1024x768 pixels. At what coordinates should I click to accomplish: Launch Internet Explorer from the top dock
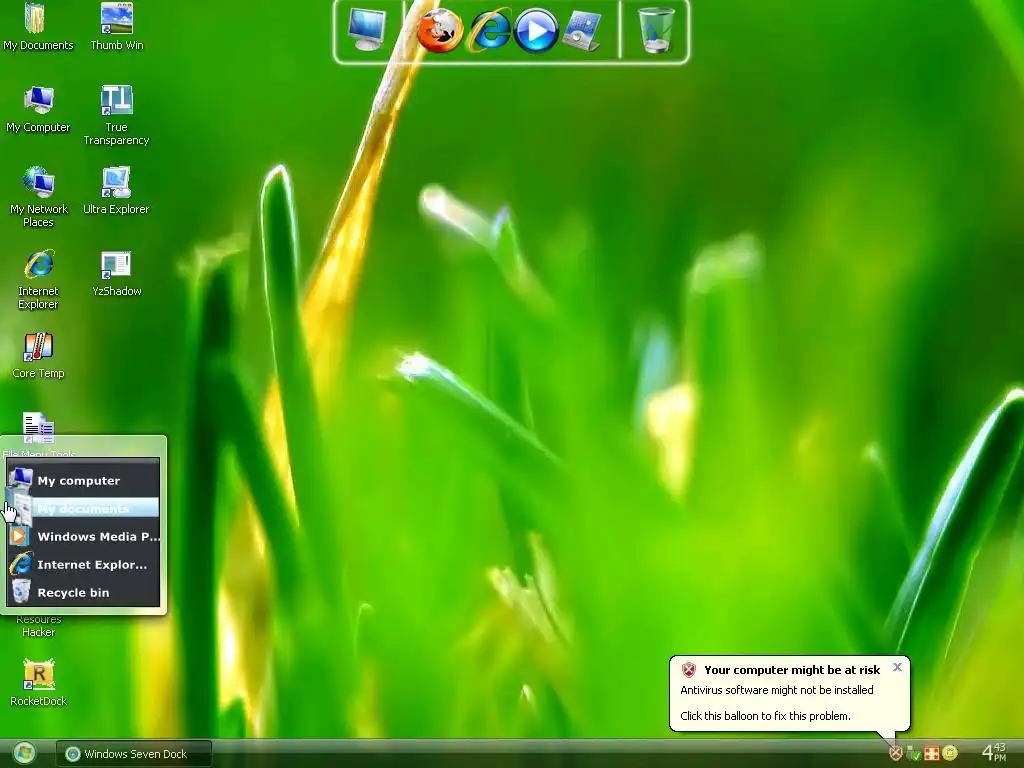pyautogui.click(x=490, y=30)
